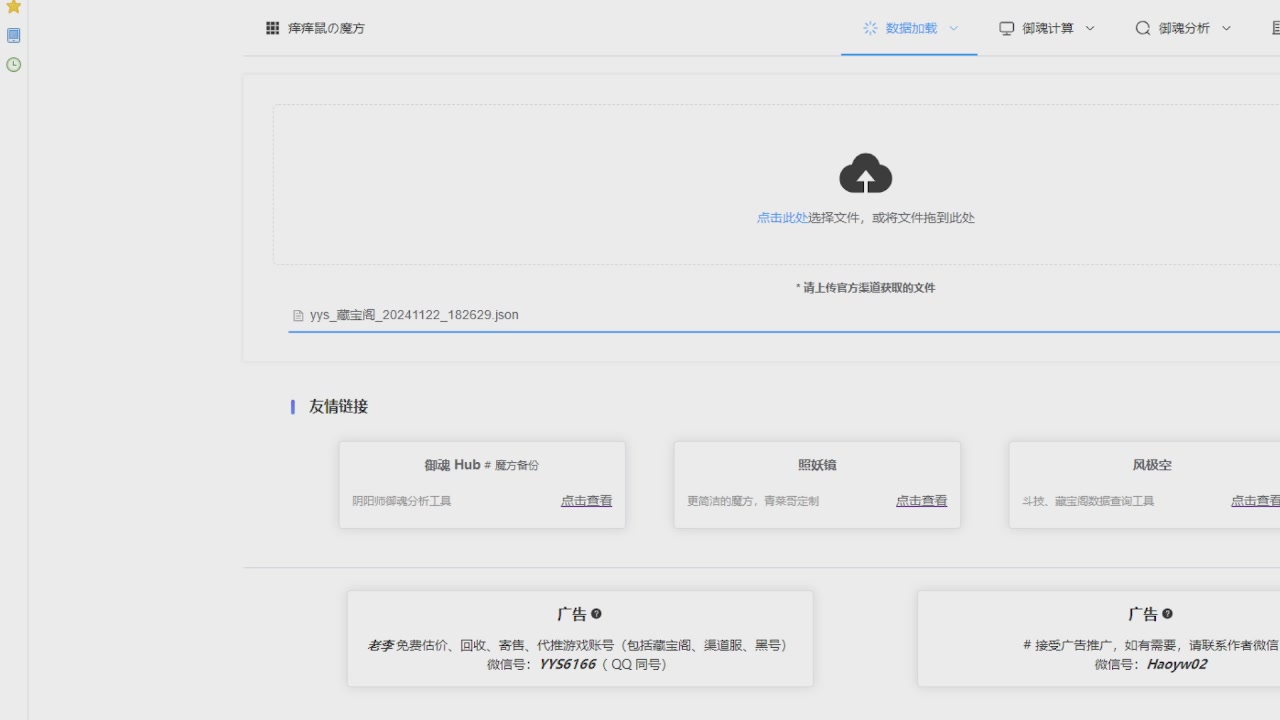Open the 御魂计算 menu

pyautogui.click(x=1046, y=28)
